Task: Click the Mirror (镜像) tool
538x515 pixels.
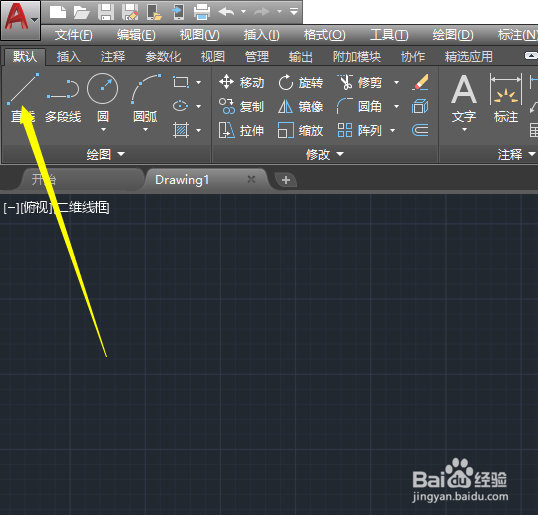Action: tap(301, 106)
